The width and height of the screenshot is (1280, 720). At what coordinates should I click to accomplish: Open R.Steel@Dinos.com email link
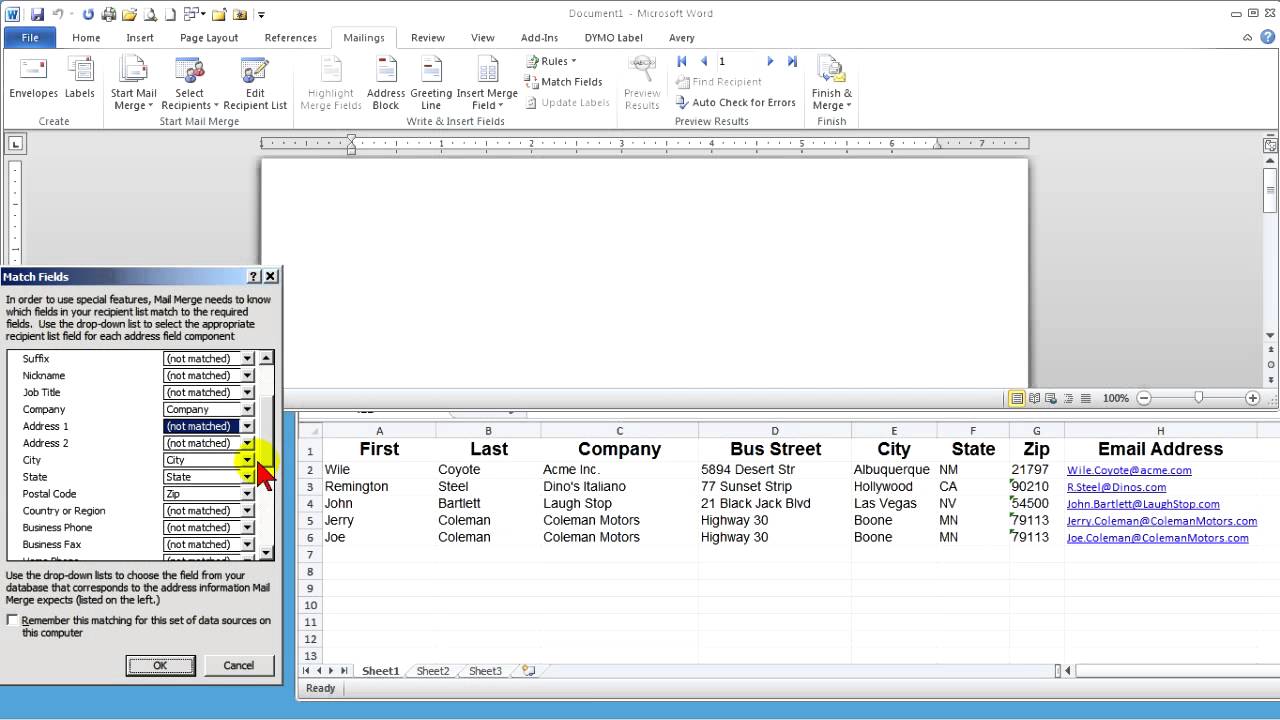pyautogui.click(x=1116, y=487)
